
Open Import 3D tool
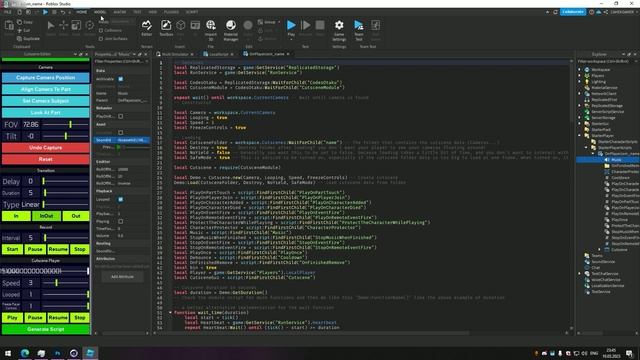click(211, 29)
